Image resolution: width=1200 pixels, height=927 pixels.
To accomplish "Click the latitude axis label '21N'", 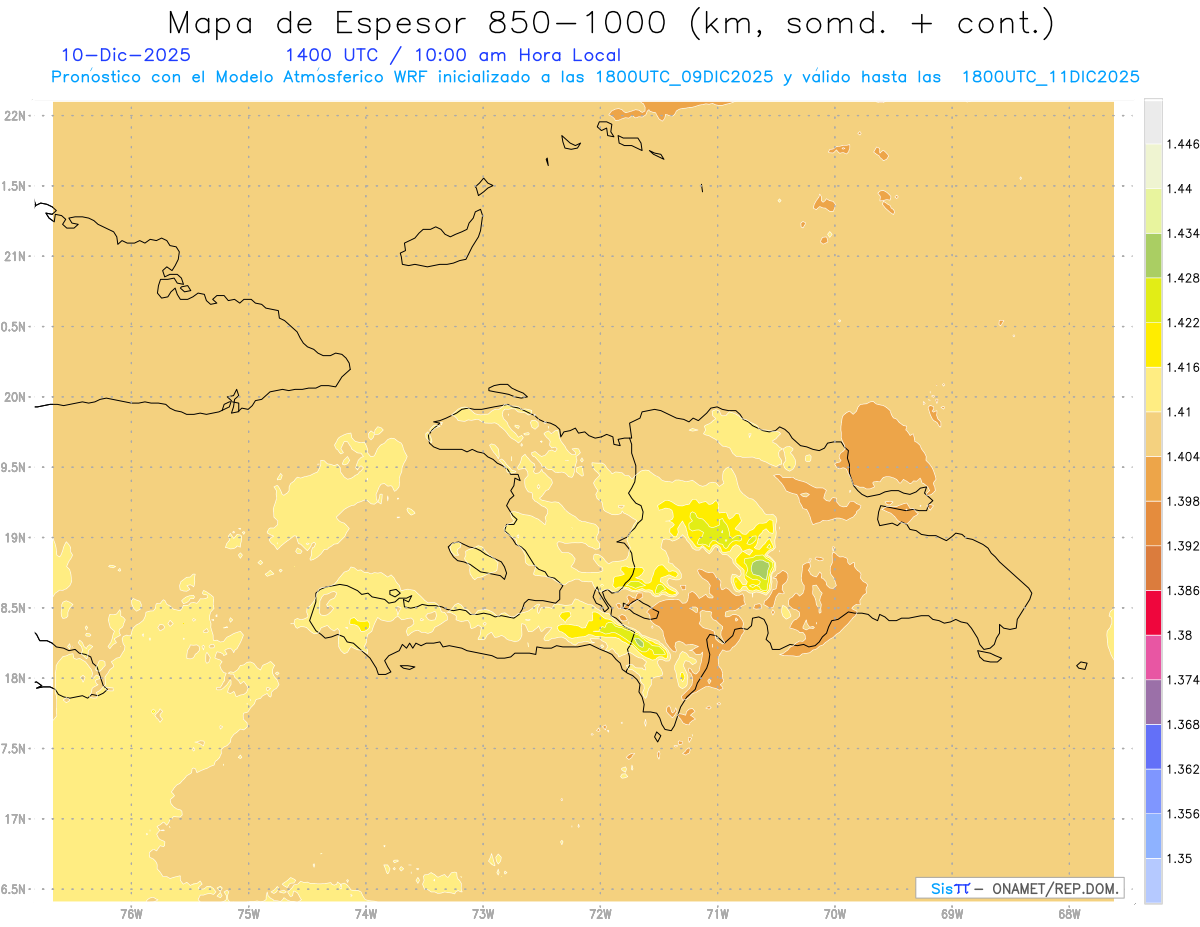I will coord(16,256).
